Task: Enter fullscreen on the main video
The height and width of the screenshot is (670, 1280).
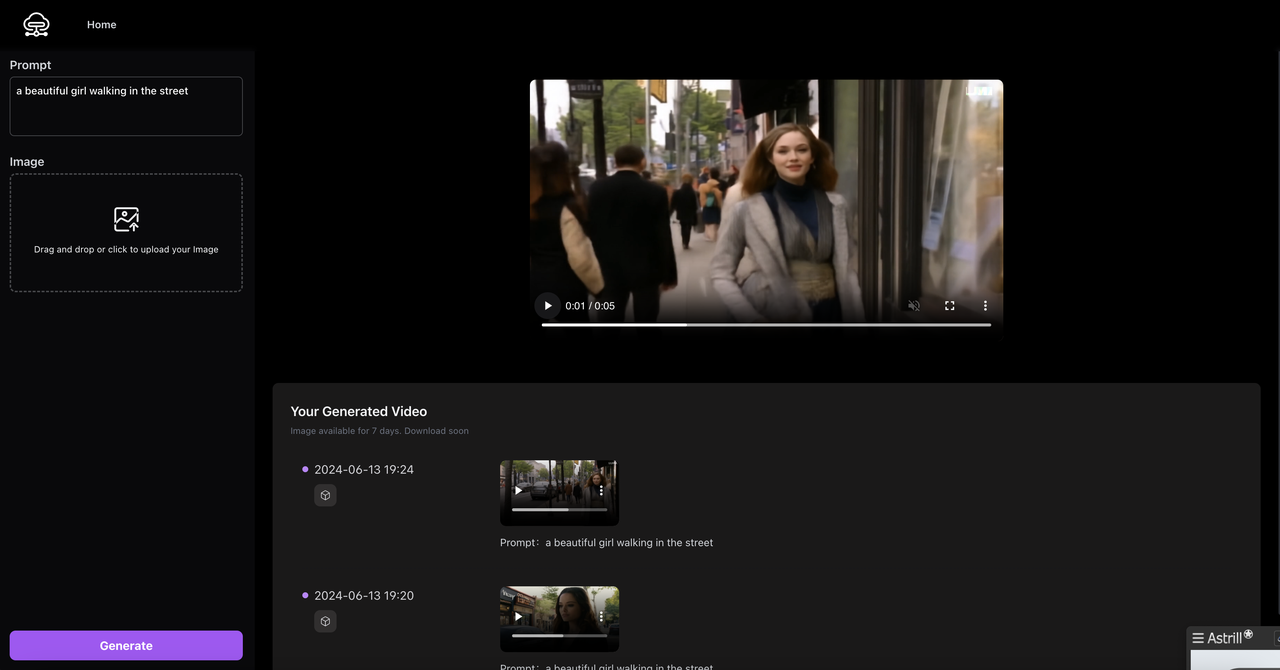Action: pyautogui.click(x=950, y=306)
